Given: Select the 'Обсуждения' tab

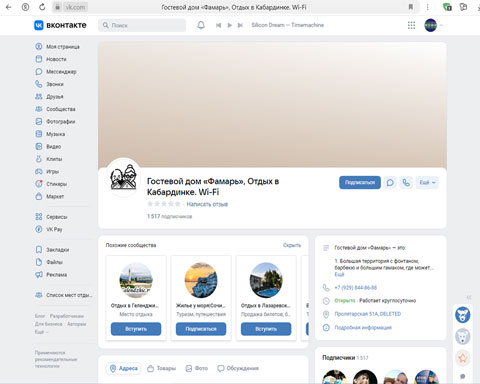Looking at the screenshot, I should 238,368.
